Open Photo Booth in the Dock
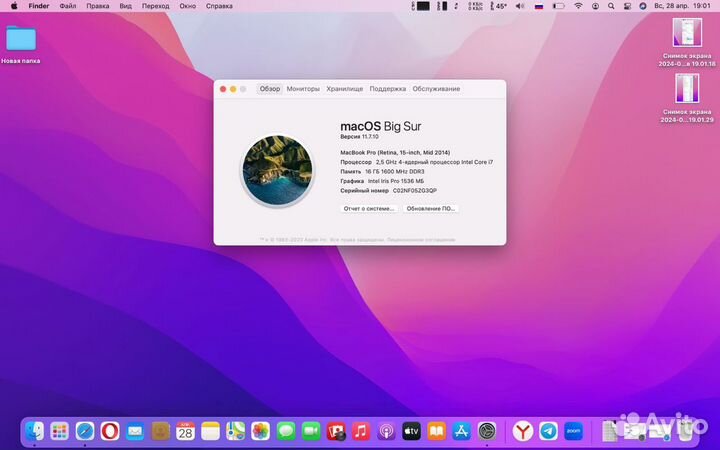 click(x=336, y=431)
